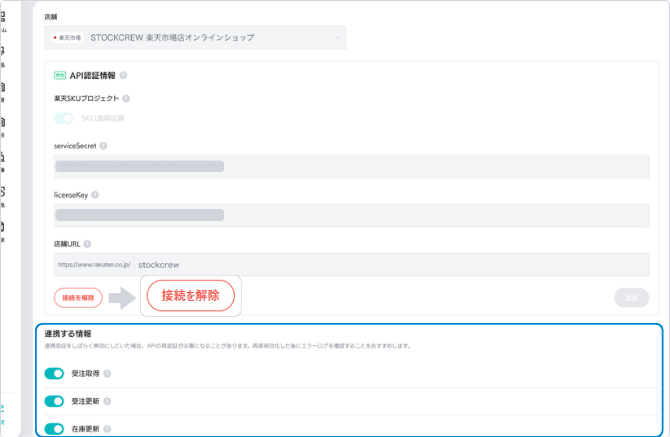Image resolution: width=670 pixels, height=437 pixels.
Task: Click into the licenseKey input field
Action: (350, 215)
